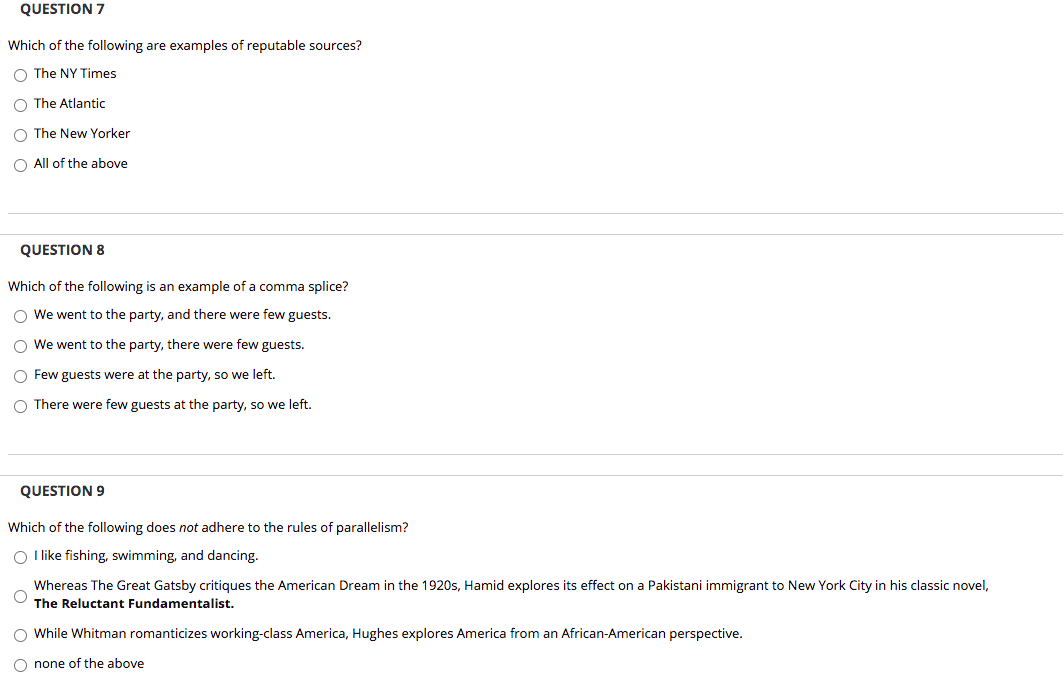Click the comma splice question text
This screenshot has height=685, width=1063.
pyautogui.click(x=178, y=286)
